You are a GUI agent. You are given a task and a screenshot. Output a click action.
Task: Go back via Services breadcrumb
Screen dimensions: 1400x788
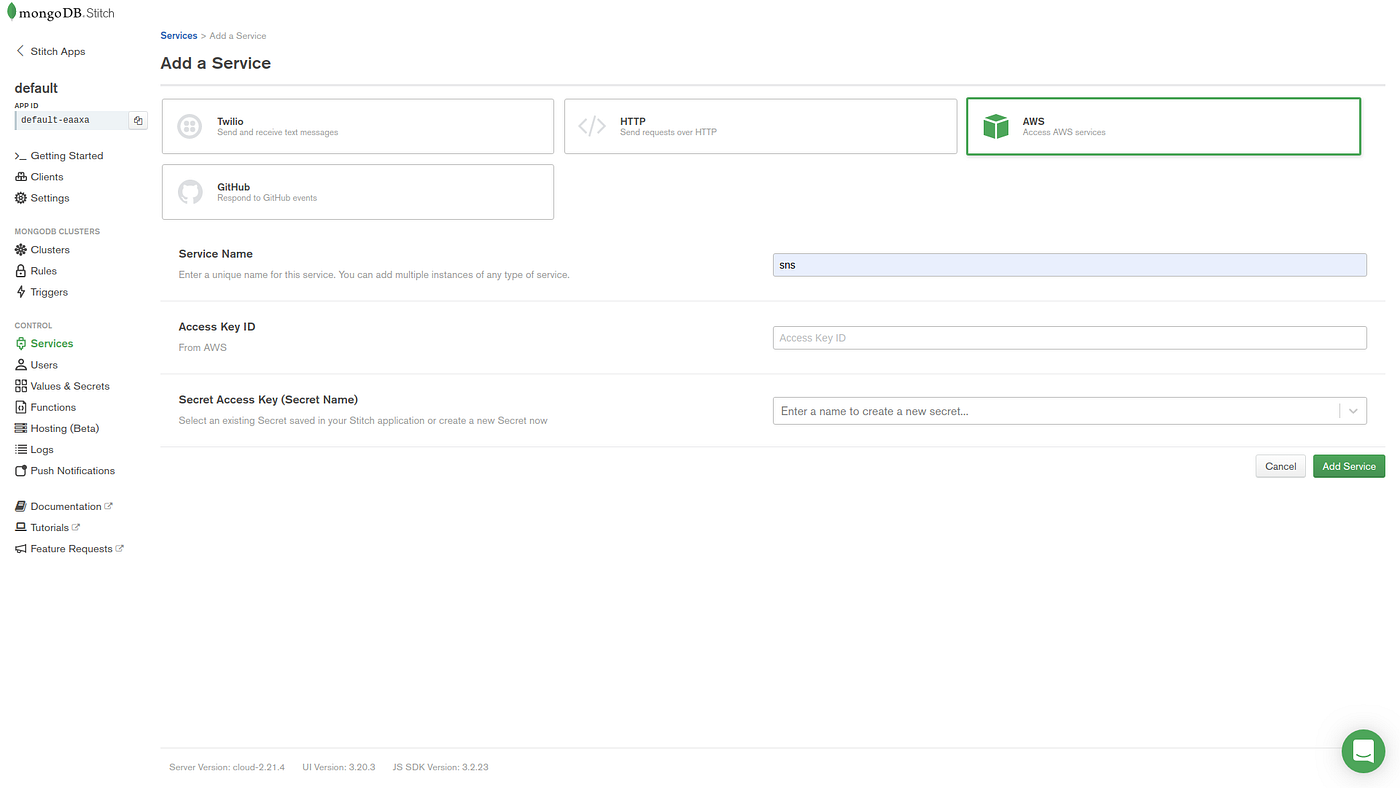tap(179, 34)
